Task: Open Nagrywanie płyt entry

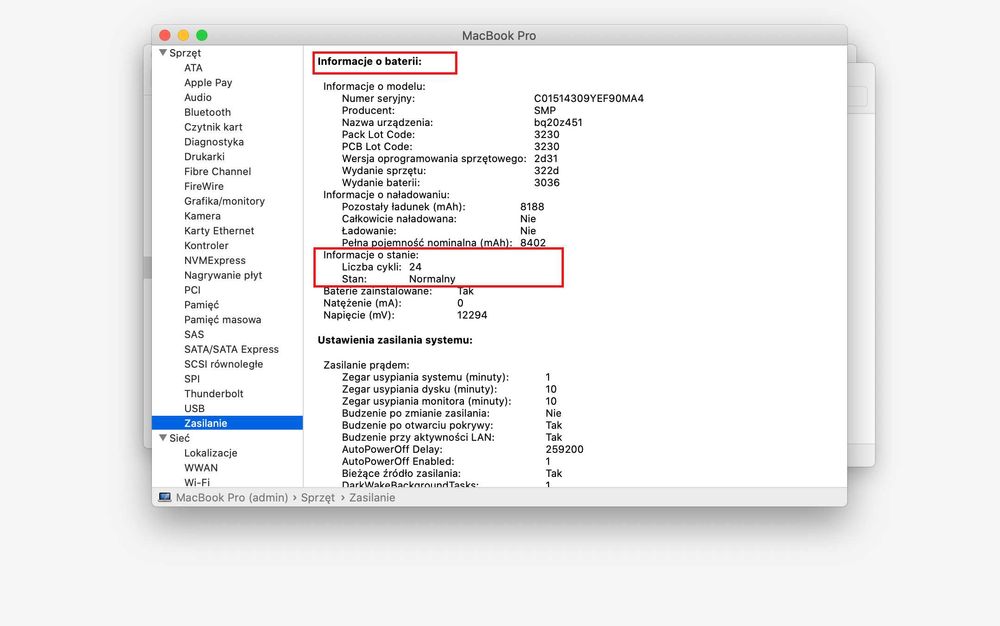Action: (x=223, y=275)
